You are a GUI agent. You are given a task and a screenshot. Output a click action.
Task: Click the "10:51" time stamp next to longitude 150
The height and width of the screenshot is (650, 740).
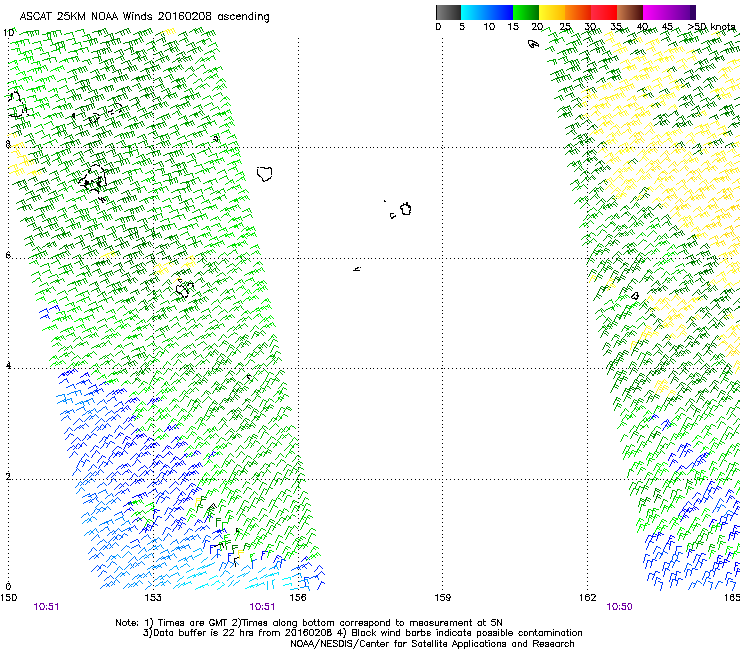[46, 607]
